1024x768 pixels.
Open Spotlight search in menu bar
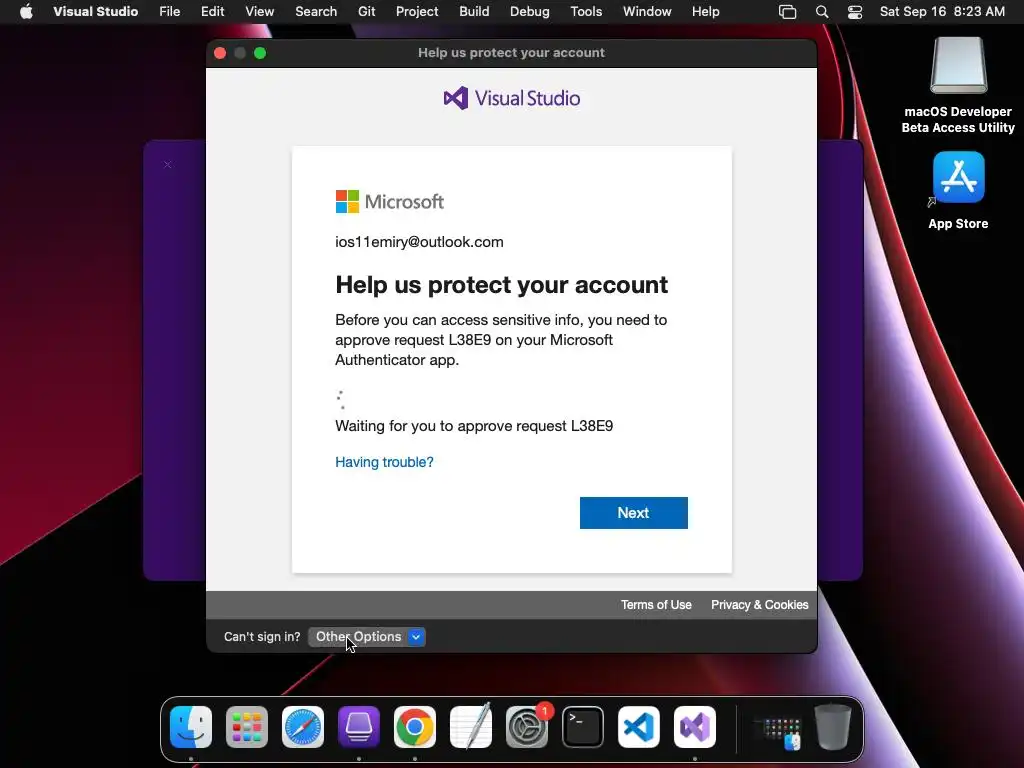822,12
